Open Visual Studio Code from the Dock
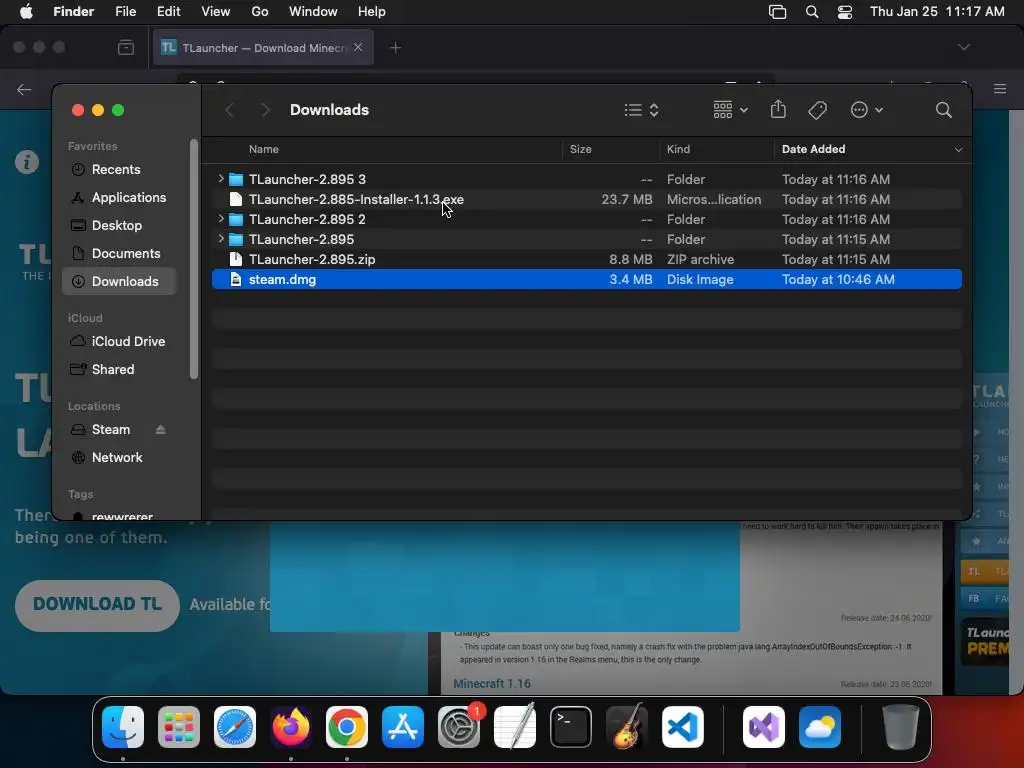The width and height of the screenshot is (1024, 768). tap(683, 727)
